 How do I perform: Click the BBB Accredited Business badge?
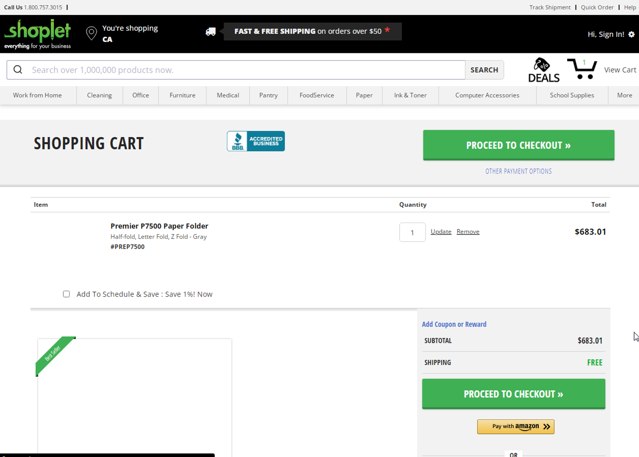(x=256, y=141)
